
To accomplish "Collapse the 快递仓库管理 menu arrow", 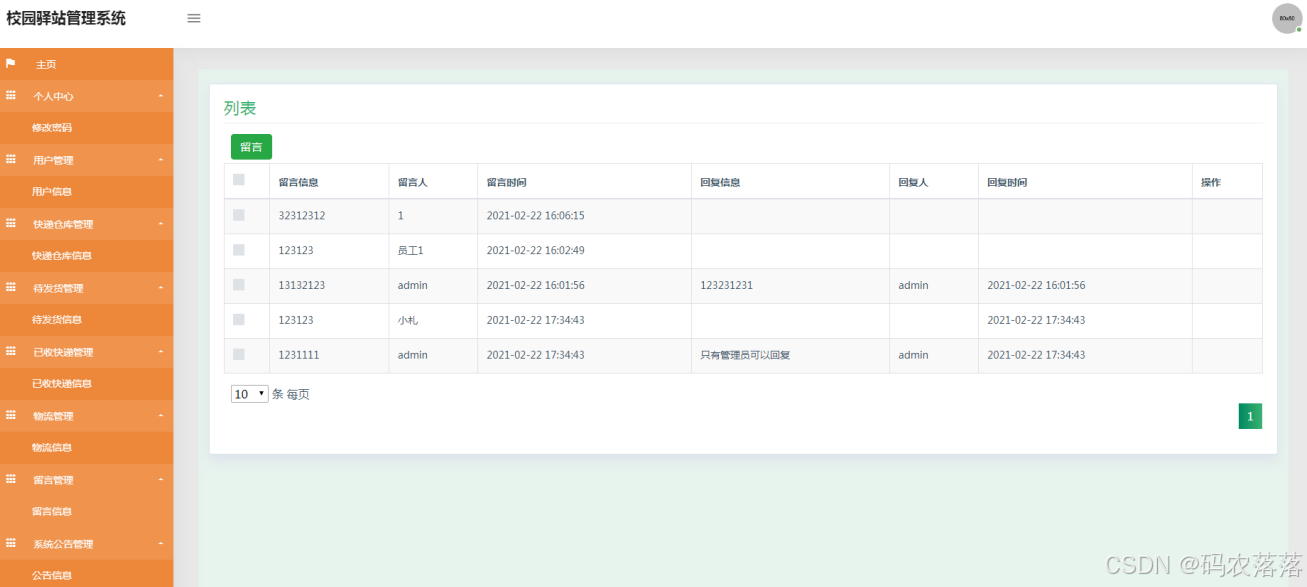I will coord(161,224).
